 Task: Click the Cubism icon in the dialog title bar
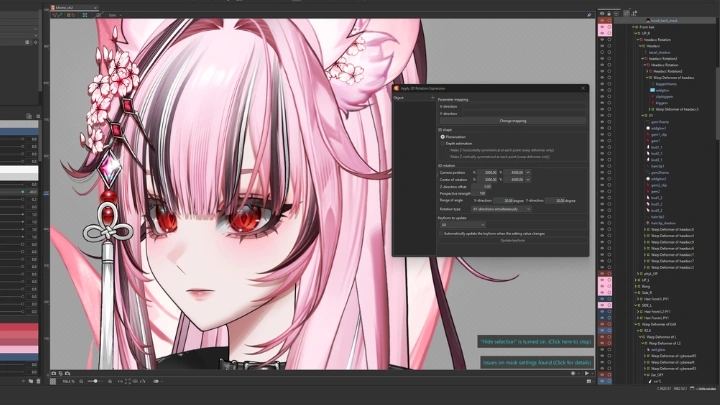(x=396, y=88)
